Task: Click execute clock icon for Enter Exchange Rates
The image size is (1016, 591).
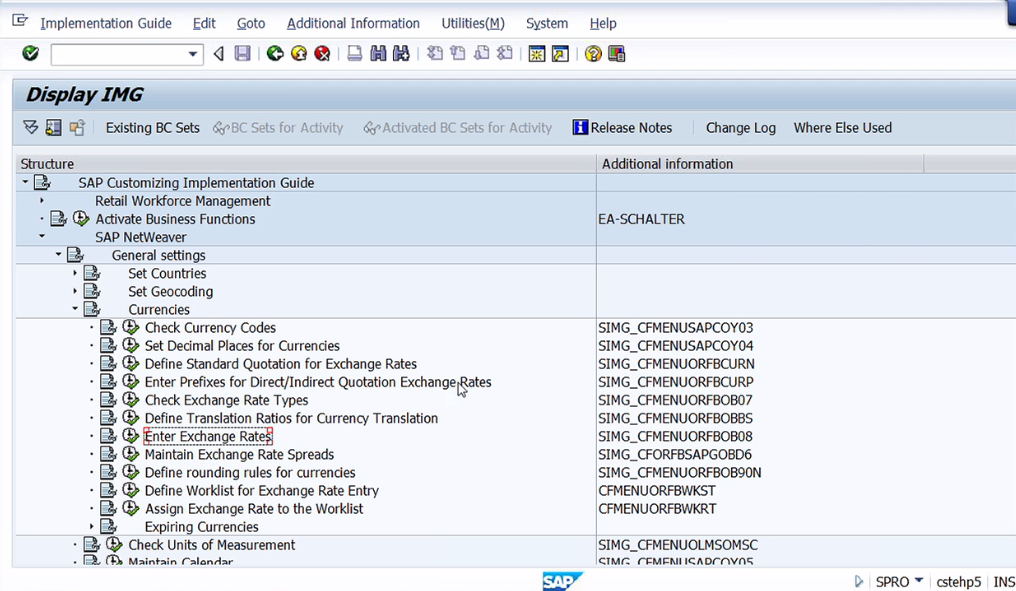Action: [130, 436]
